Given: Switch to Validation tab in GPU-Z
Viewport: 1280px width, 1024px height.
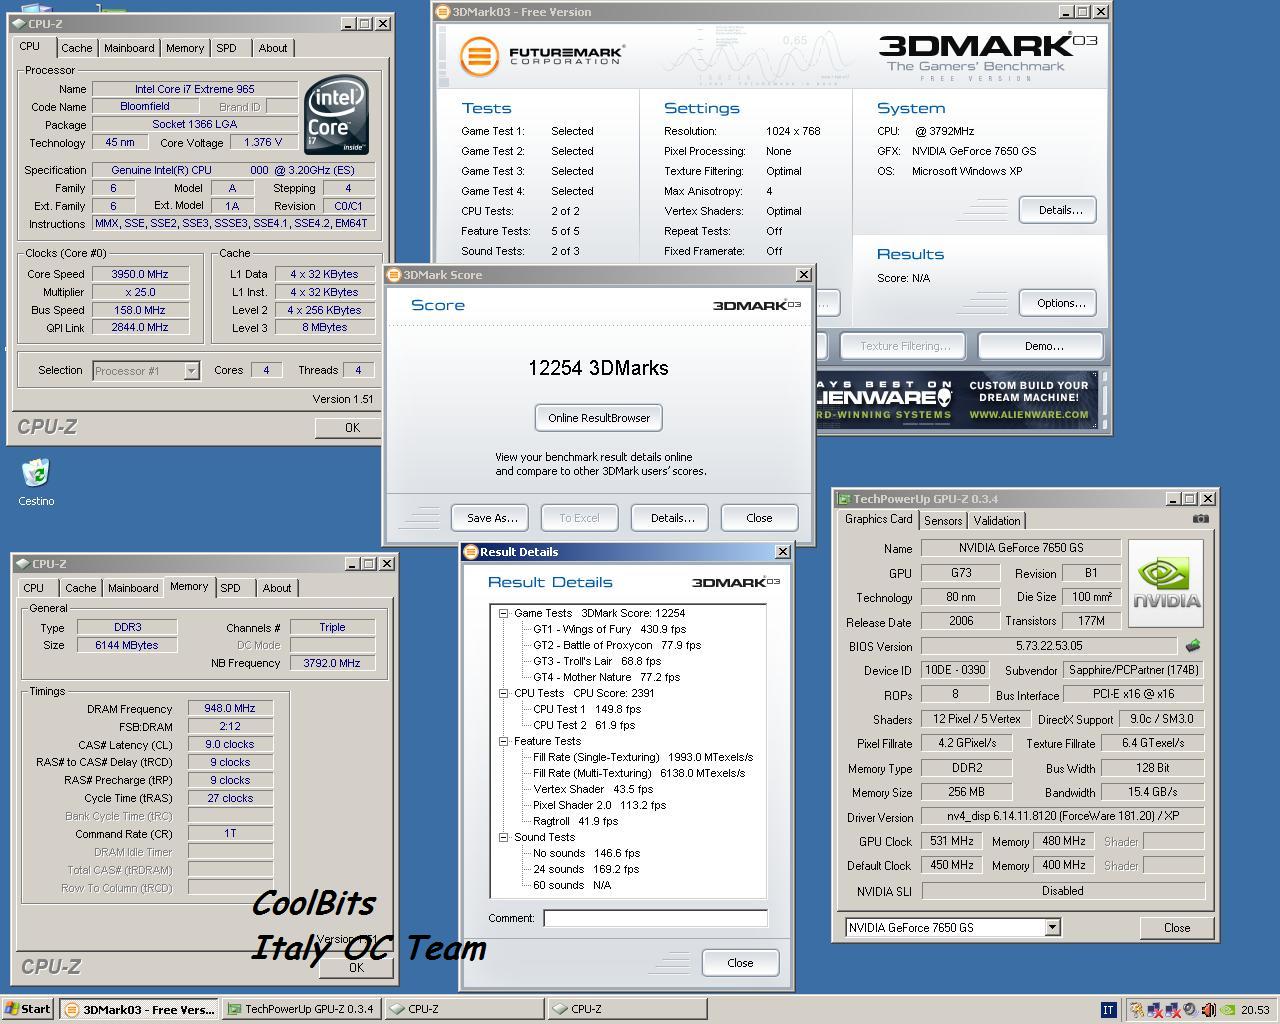Looking at the screenshot, I should pyautogui.click(x=997, y=521).
